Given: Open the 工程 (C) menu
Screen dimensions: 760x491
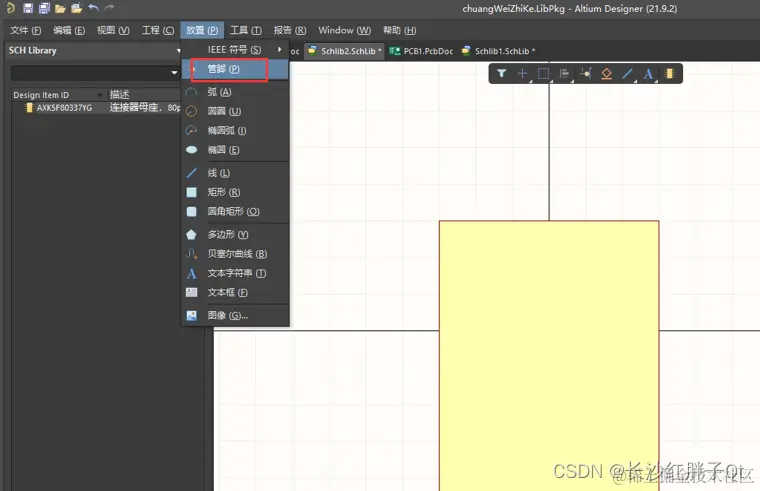Looking at the screenshot, I should (158, 30).
